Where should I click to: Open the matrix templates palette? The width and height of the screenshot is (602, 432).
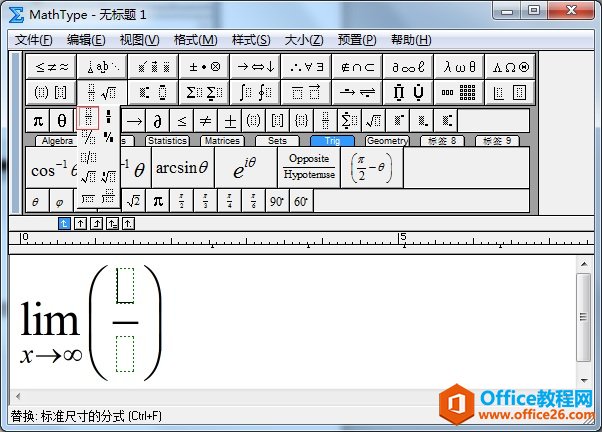point(460,92)
